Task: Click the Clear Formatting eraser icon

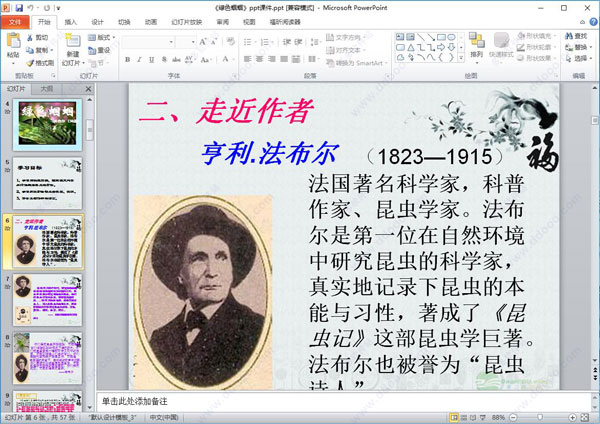Action: (x=230, y=42)
